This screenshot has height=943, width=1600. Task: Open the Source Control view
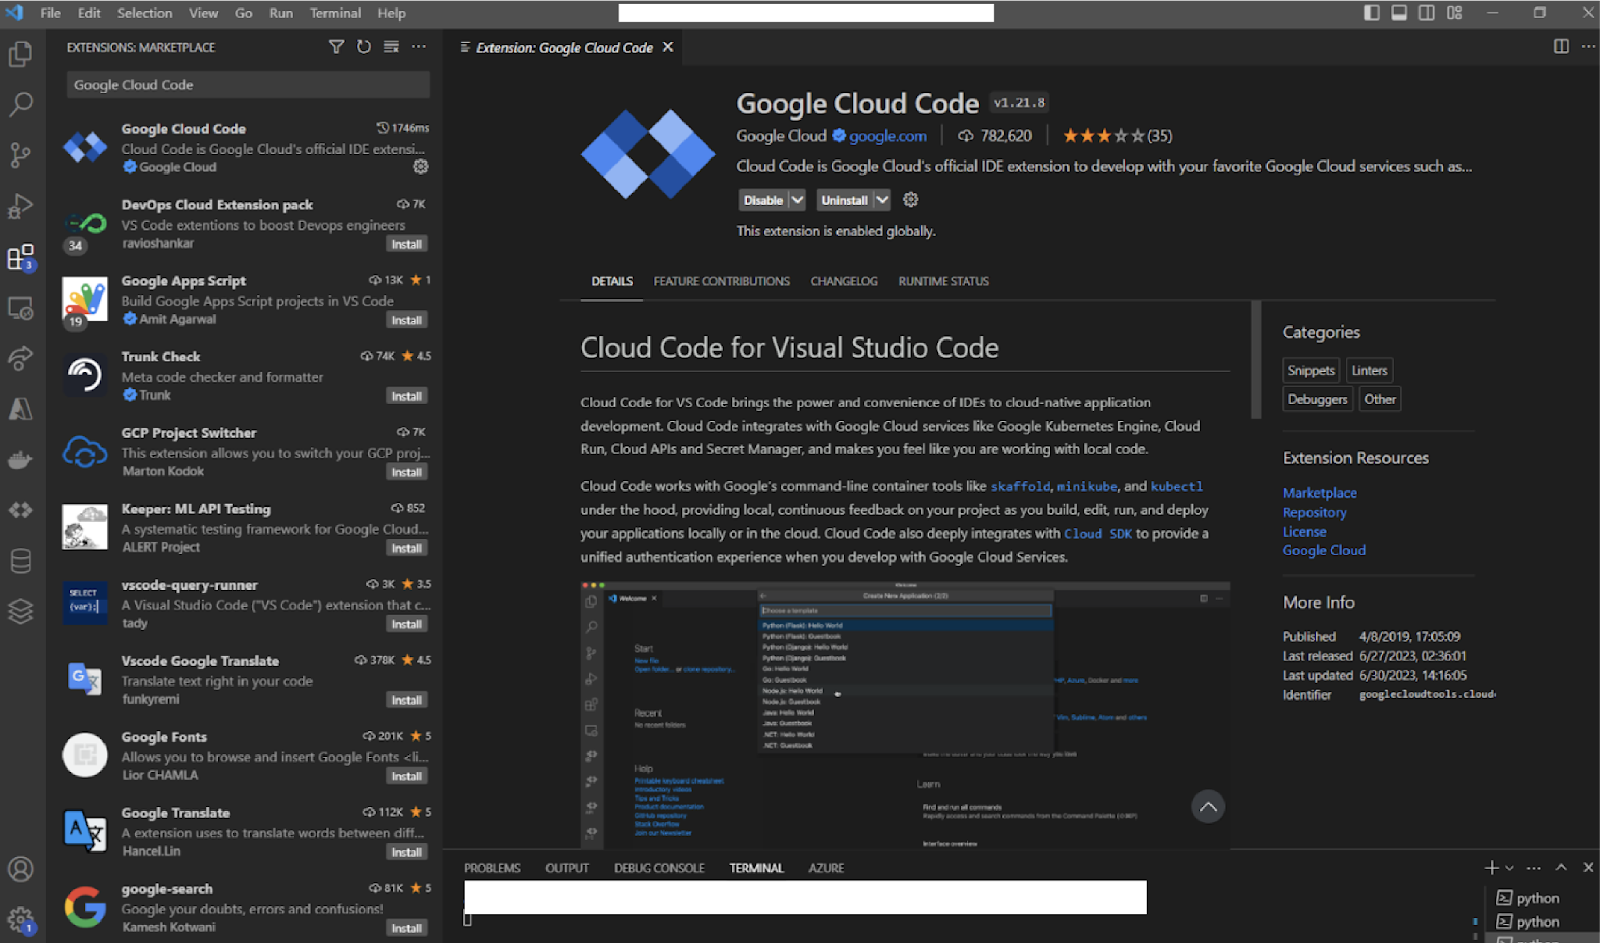pos(21,154)
